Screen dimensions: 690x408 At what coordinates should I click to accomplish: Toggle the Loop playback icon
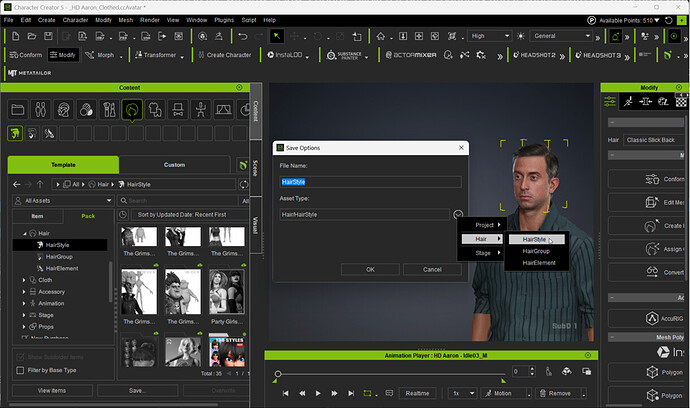pos(367,393)
